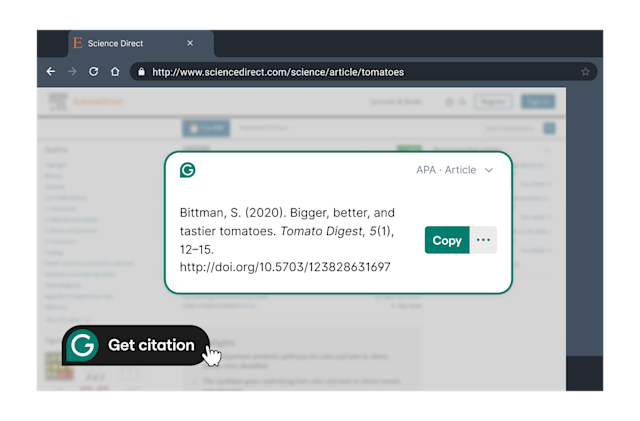
Task: Click the lock icon in address bar
Action: coord(141,72)
